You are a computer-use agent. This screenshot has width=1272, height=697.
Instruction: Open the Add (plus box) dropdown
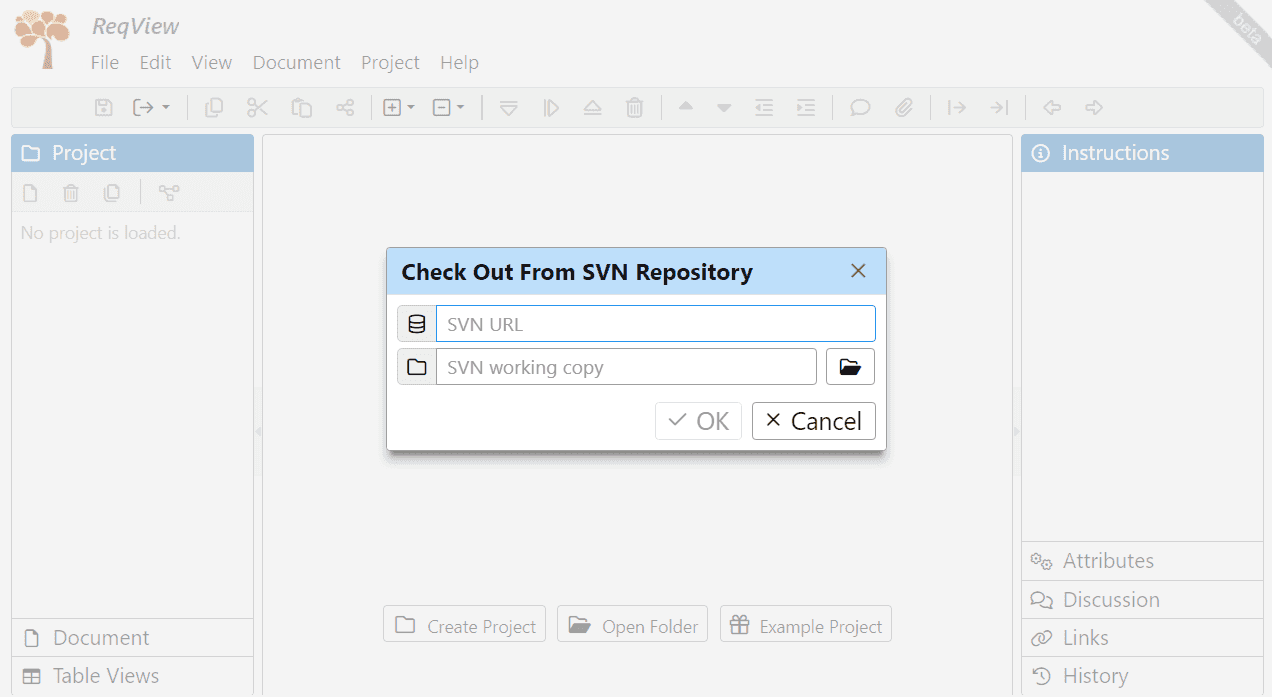tap(399, 107)
